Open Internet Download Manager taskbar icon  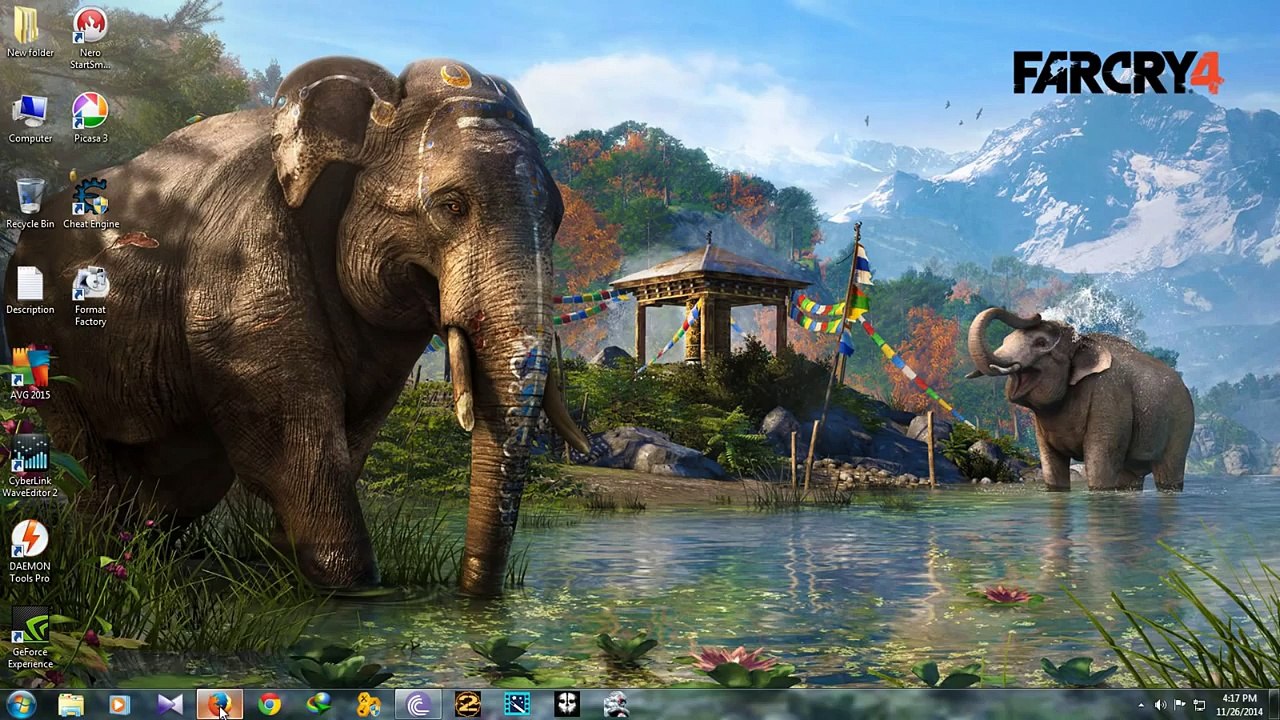(x=319, y=705)
